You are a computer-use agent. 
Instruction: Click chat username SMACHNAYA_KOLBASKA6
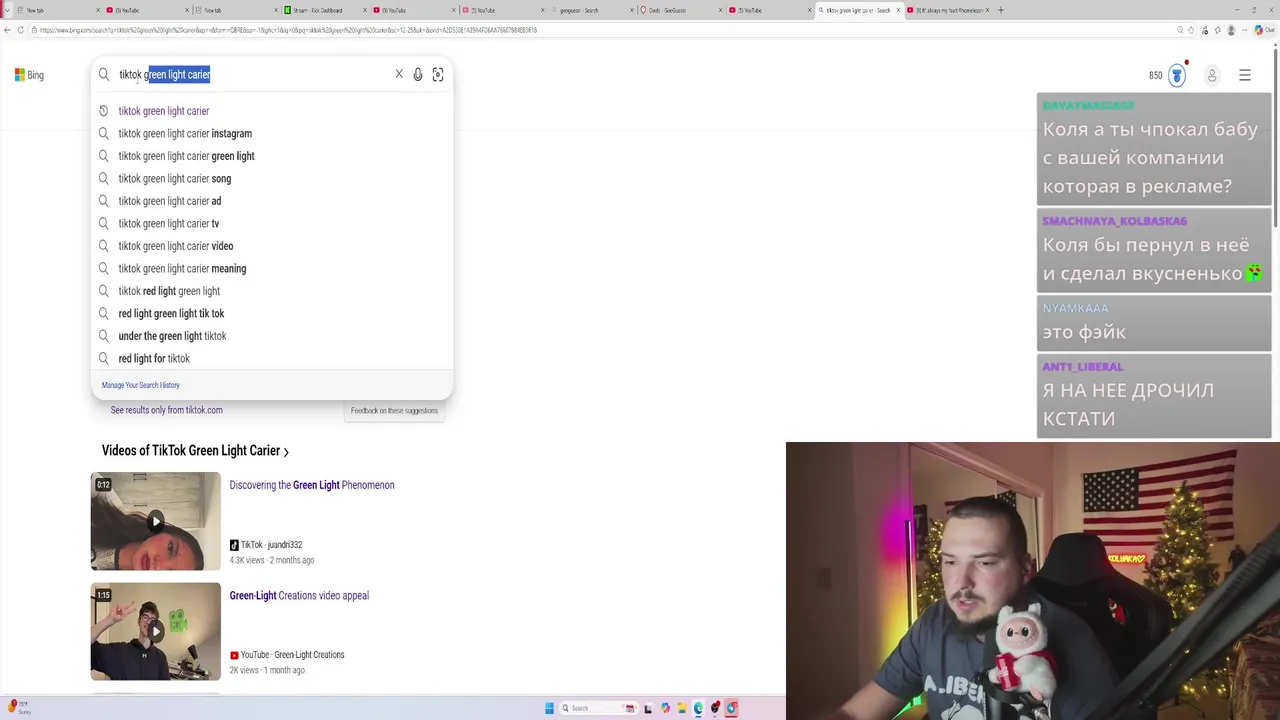pos(1114,221)
